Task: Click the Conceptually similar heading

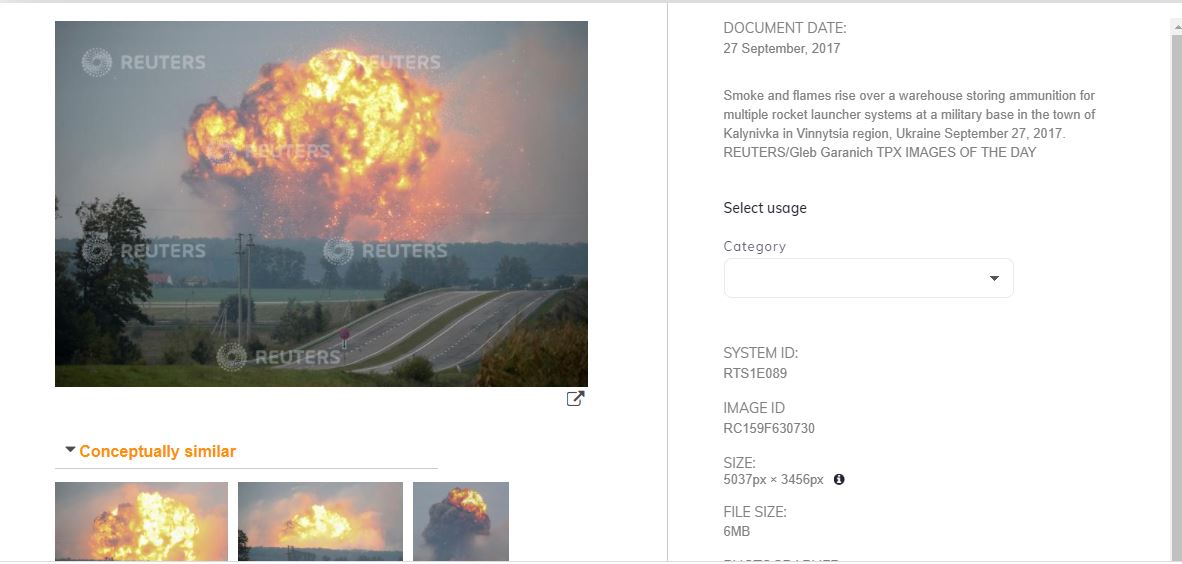Action: click(x=157, y=452)
